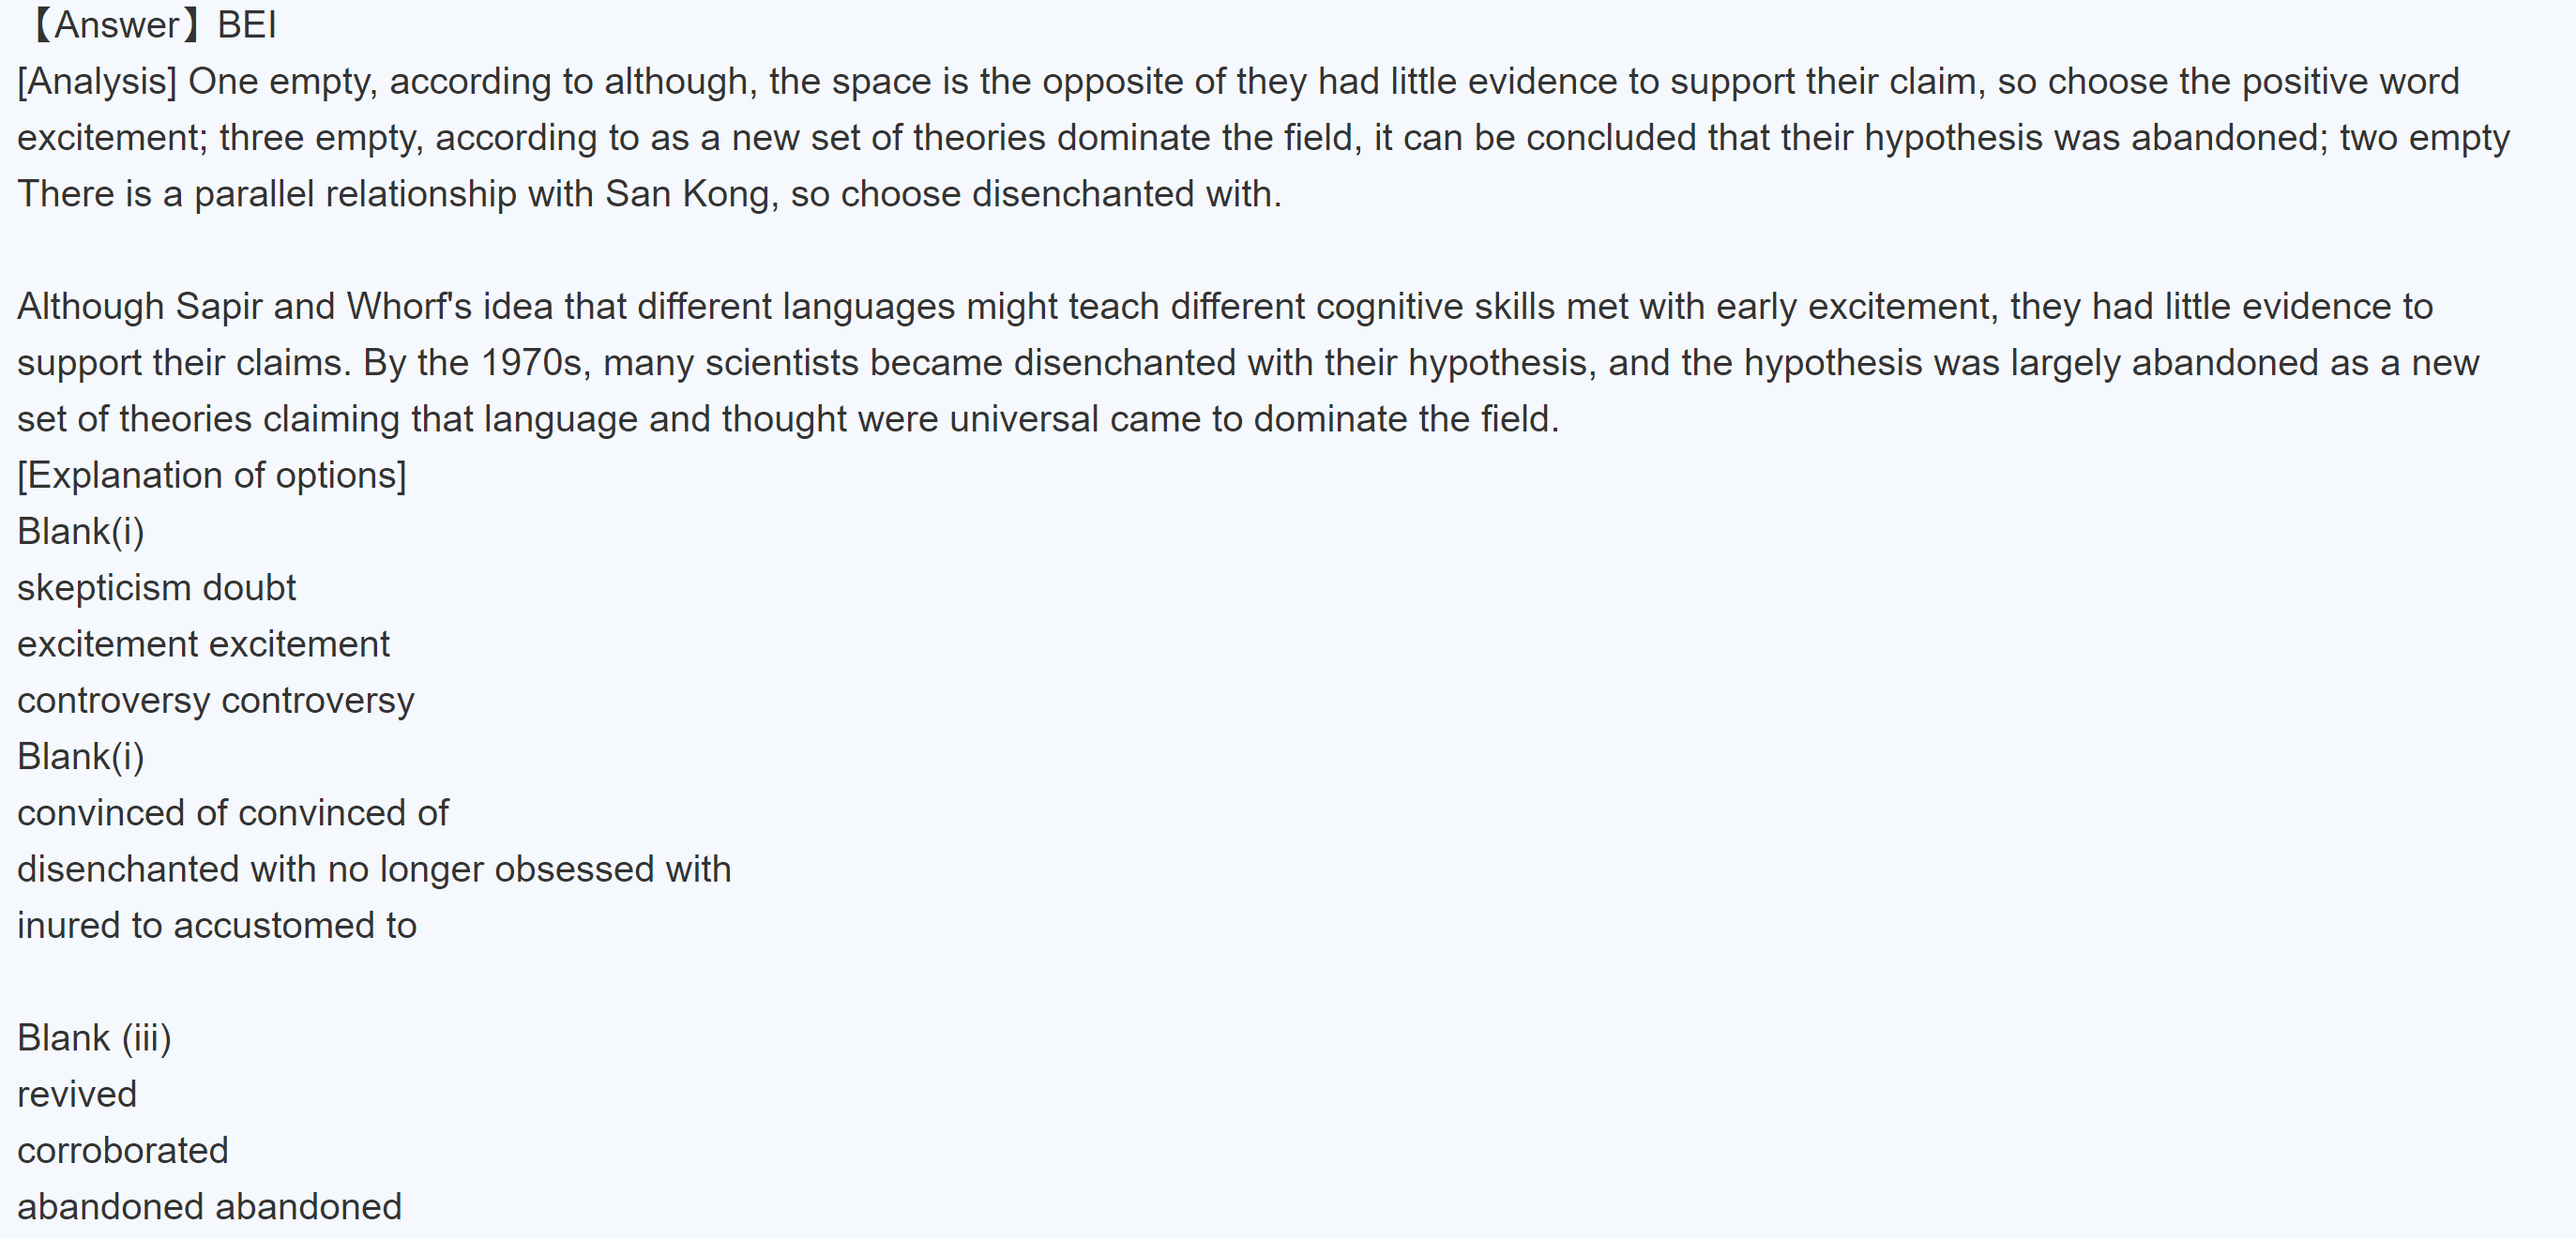Select the "convinced of convinced of" option line

tap(233, 813)
